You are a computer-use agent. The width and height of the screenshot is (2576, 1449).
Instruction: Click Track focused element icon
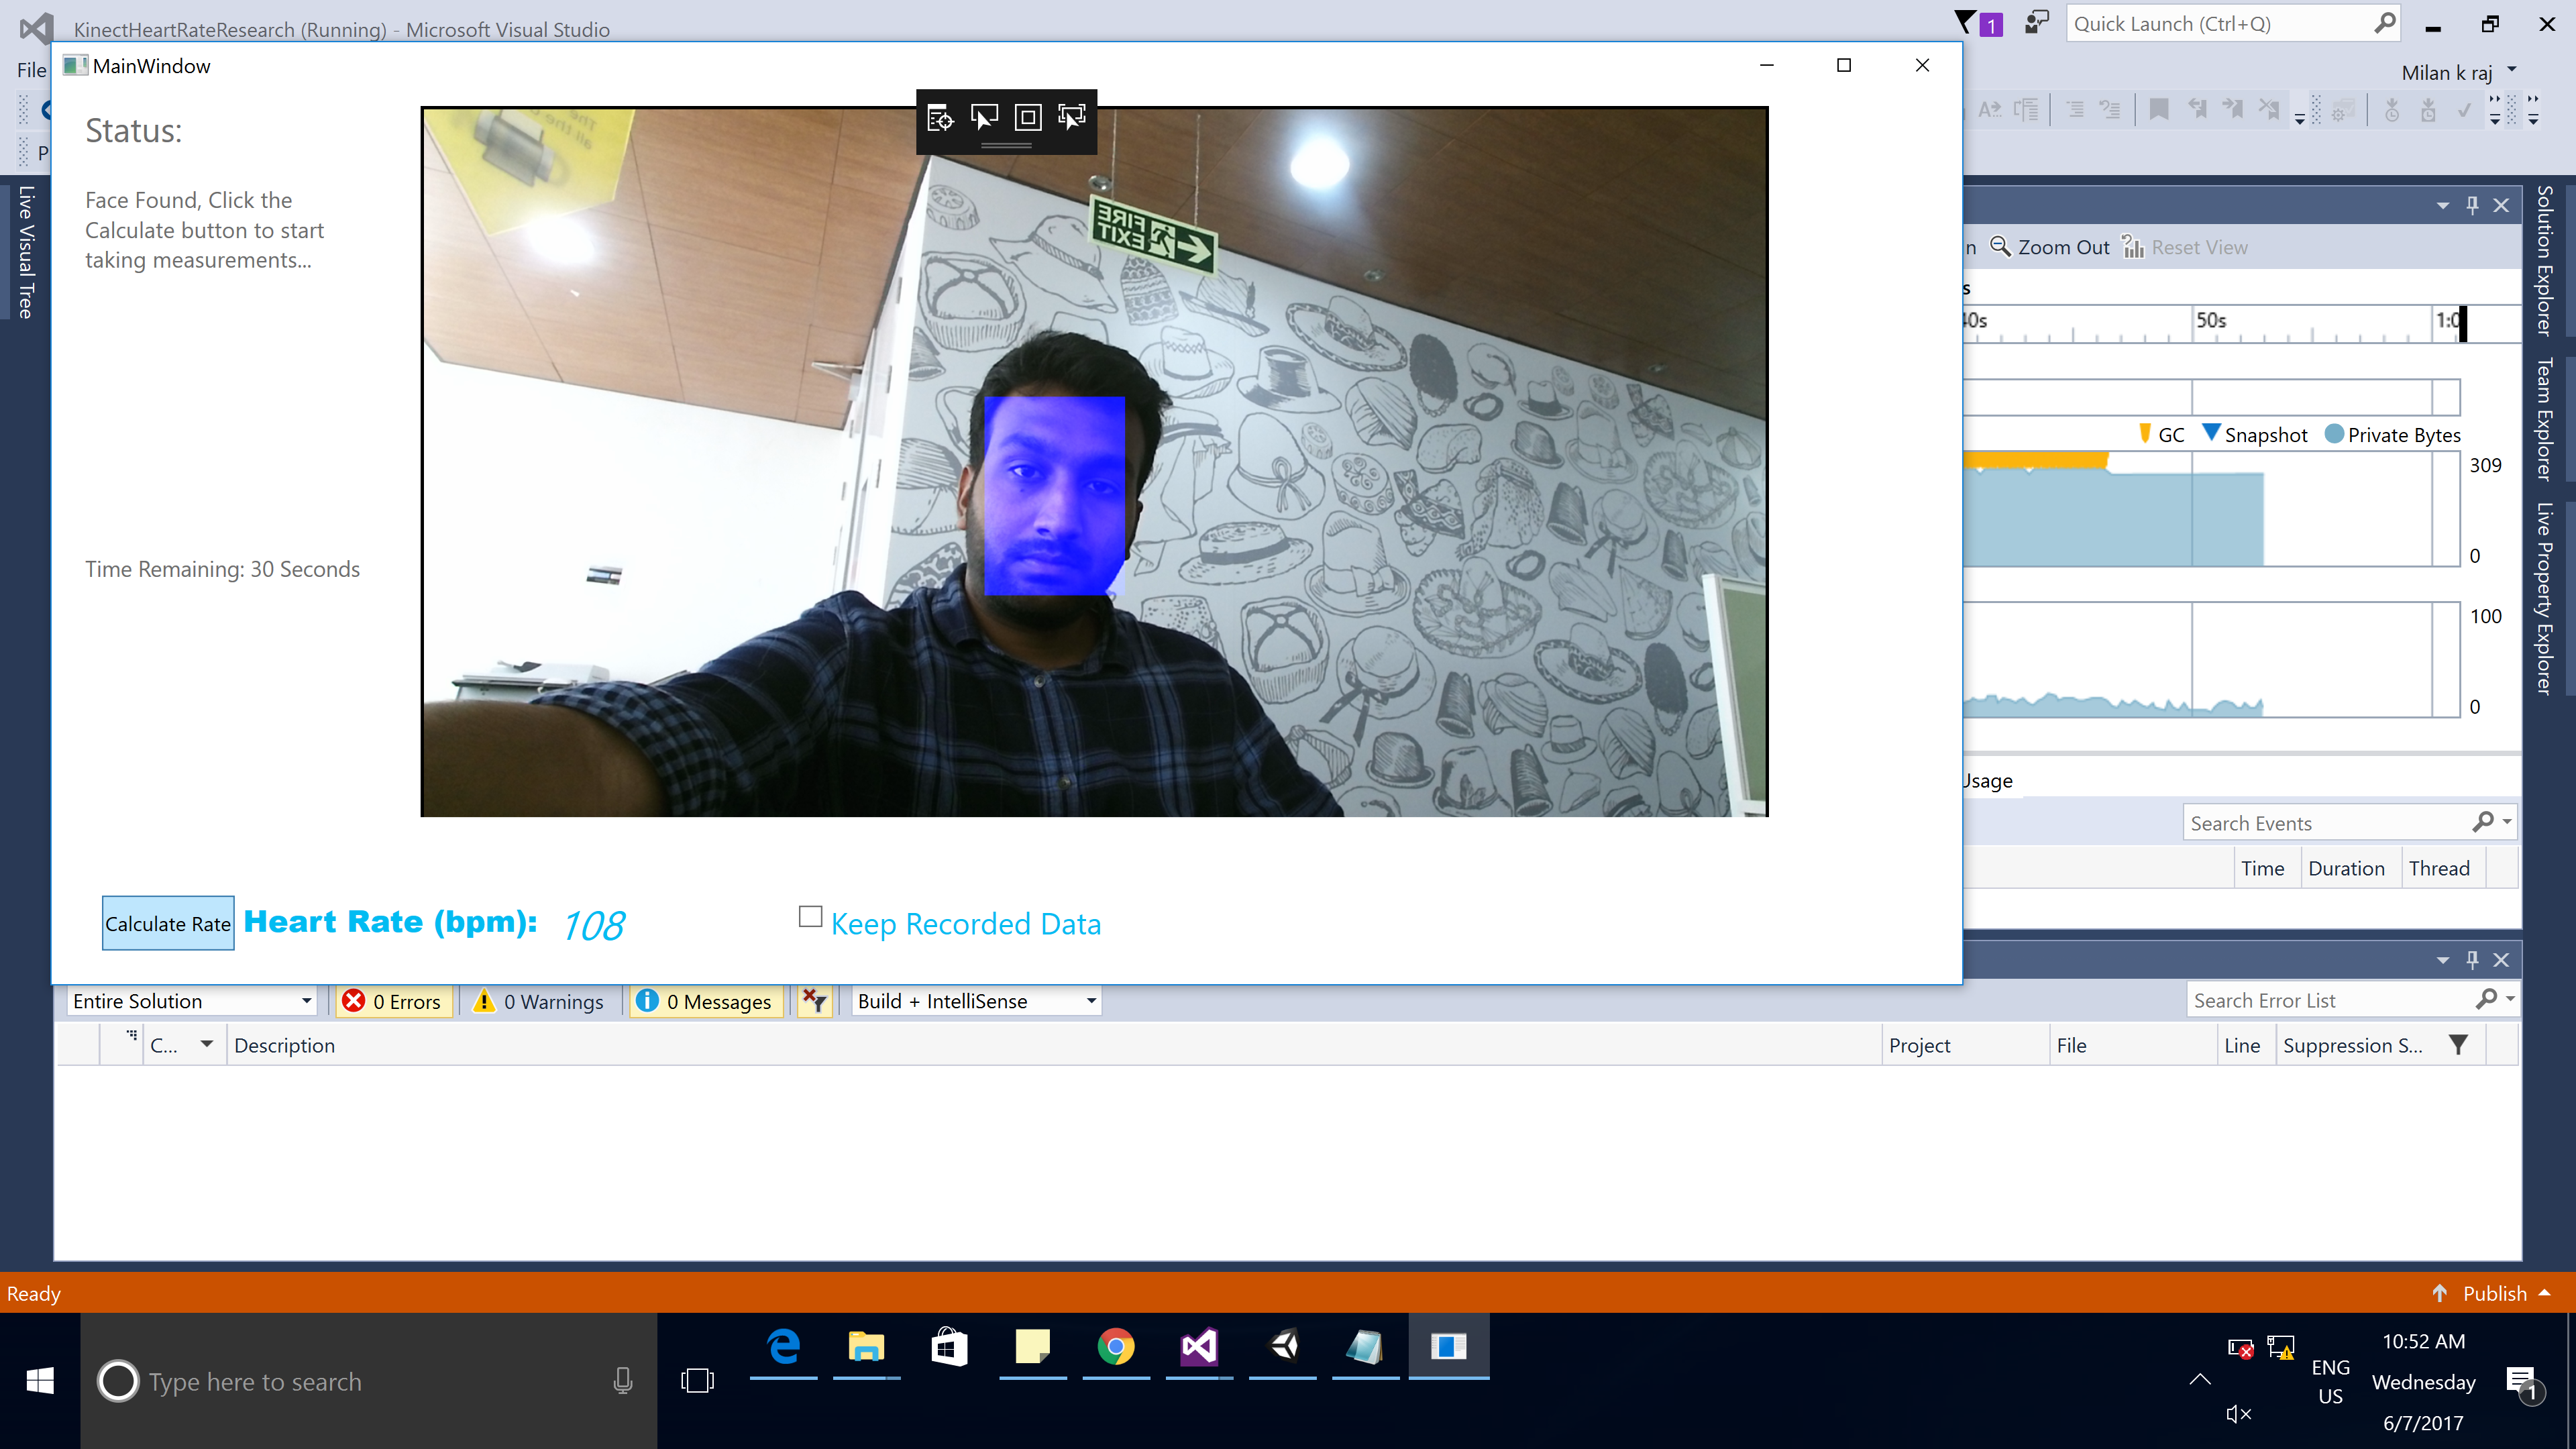point(1071,118)
